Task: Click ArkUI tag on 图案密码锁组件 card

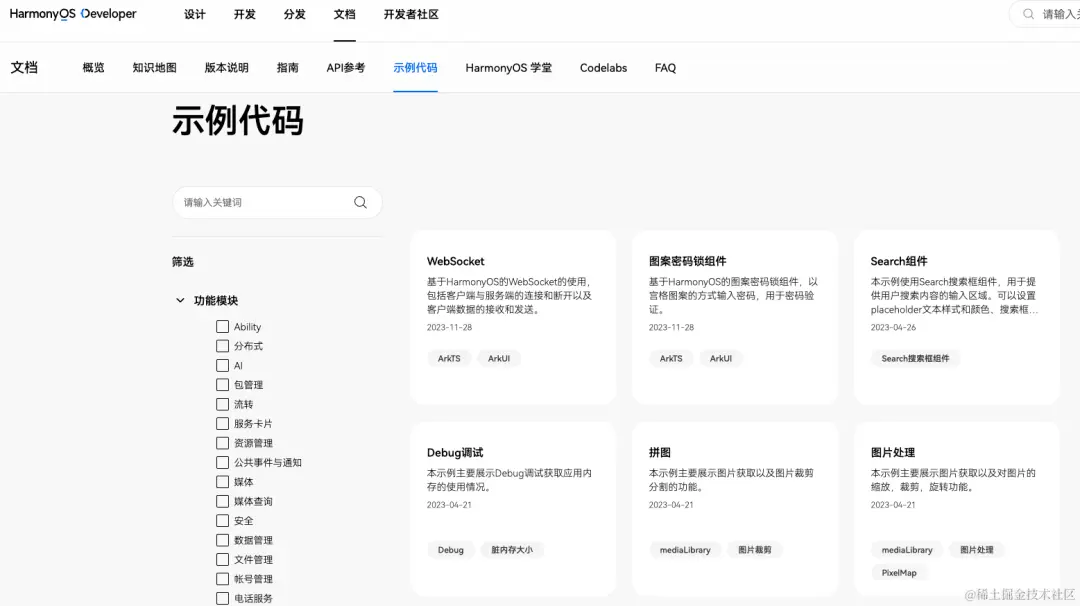Action: click(720, 359)
